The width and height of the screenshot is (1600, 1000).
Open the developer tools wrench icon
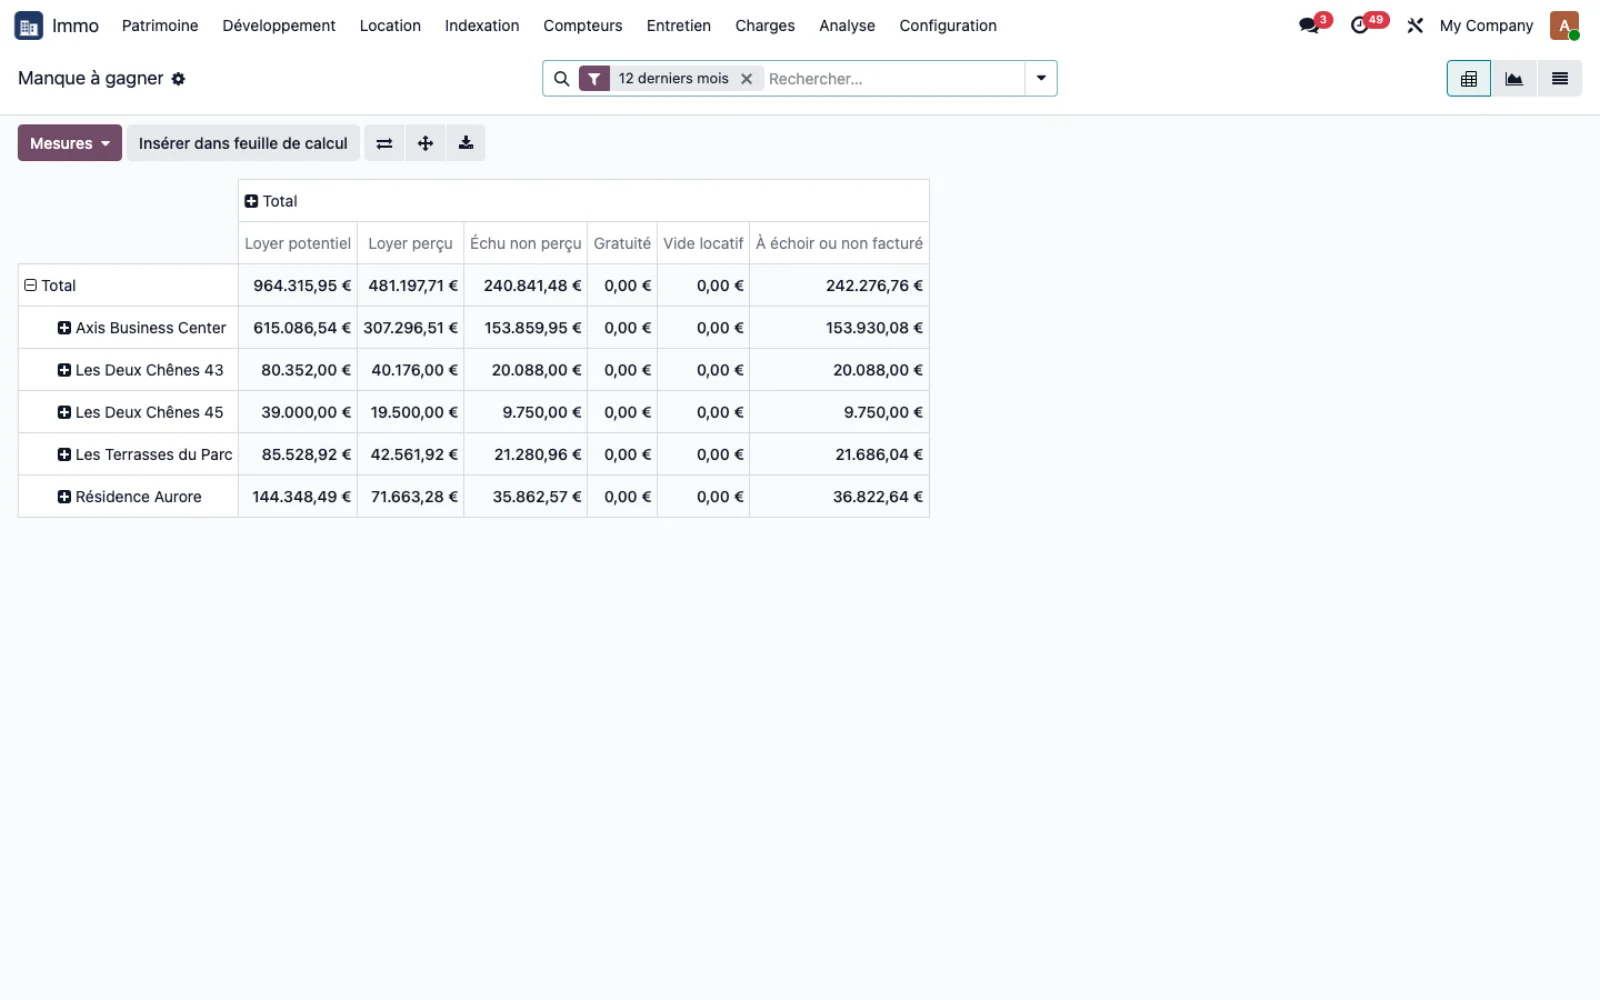(x=1415, y=26)
